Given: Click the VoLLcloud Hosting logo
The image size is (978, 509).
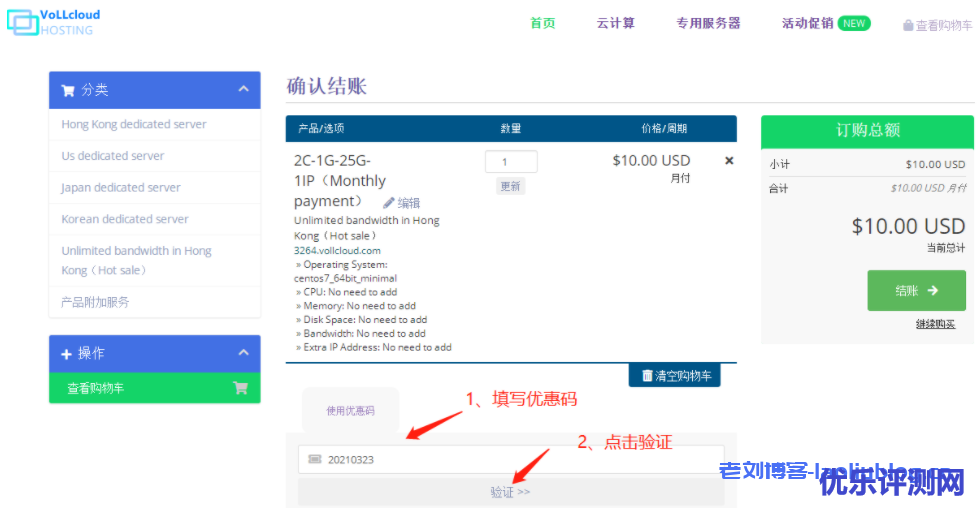Looking at the screenshot, I should point(54,22).
